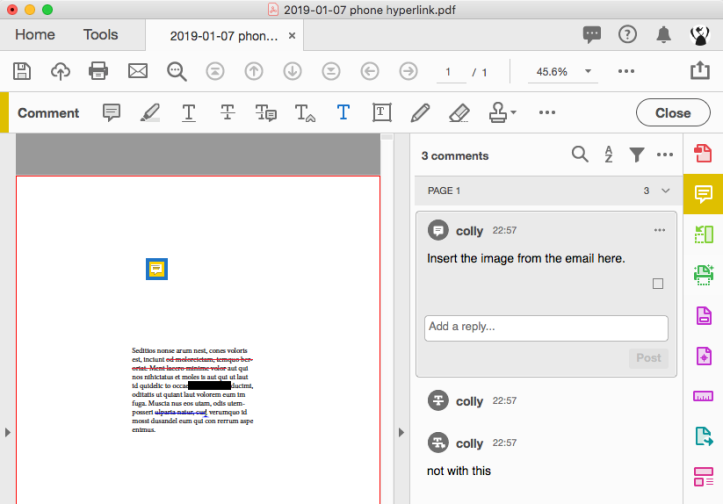
Task: Close the Comment toolbar
Action: 673,113
